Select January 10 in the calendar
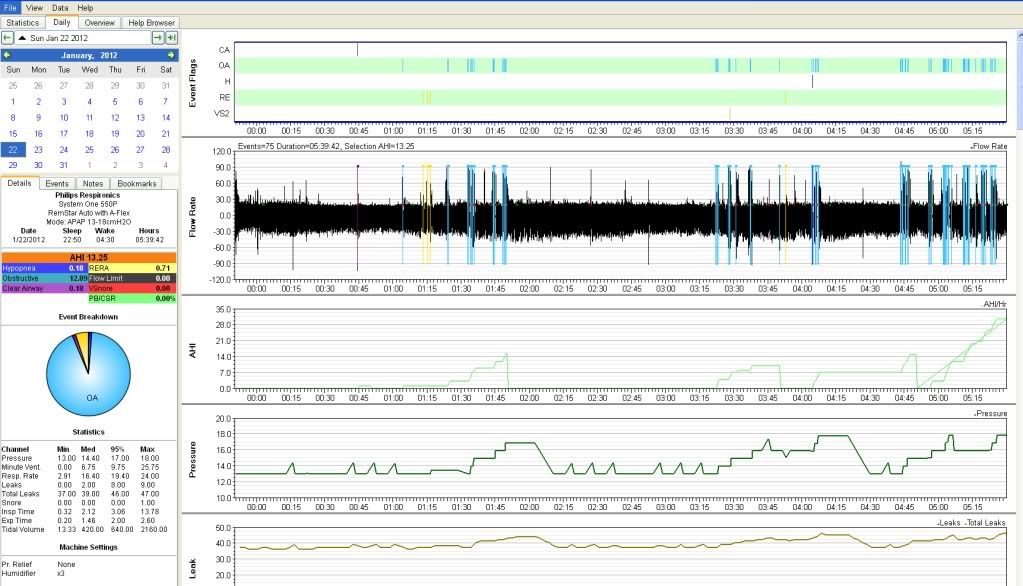1023x586 pixels. click(64, 118)
